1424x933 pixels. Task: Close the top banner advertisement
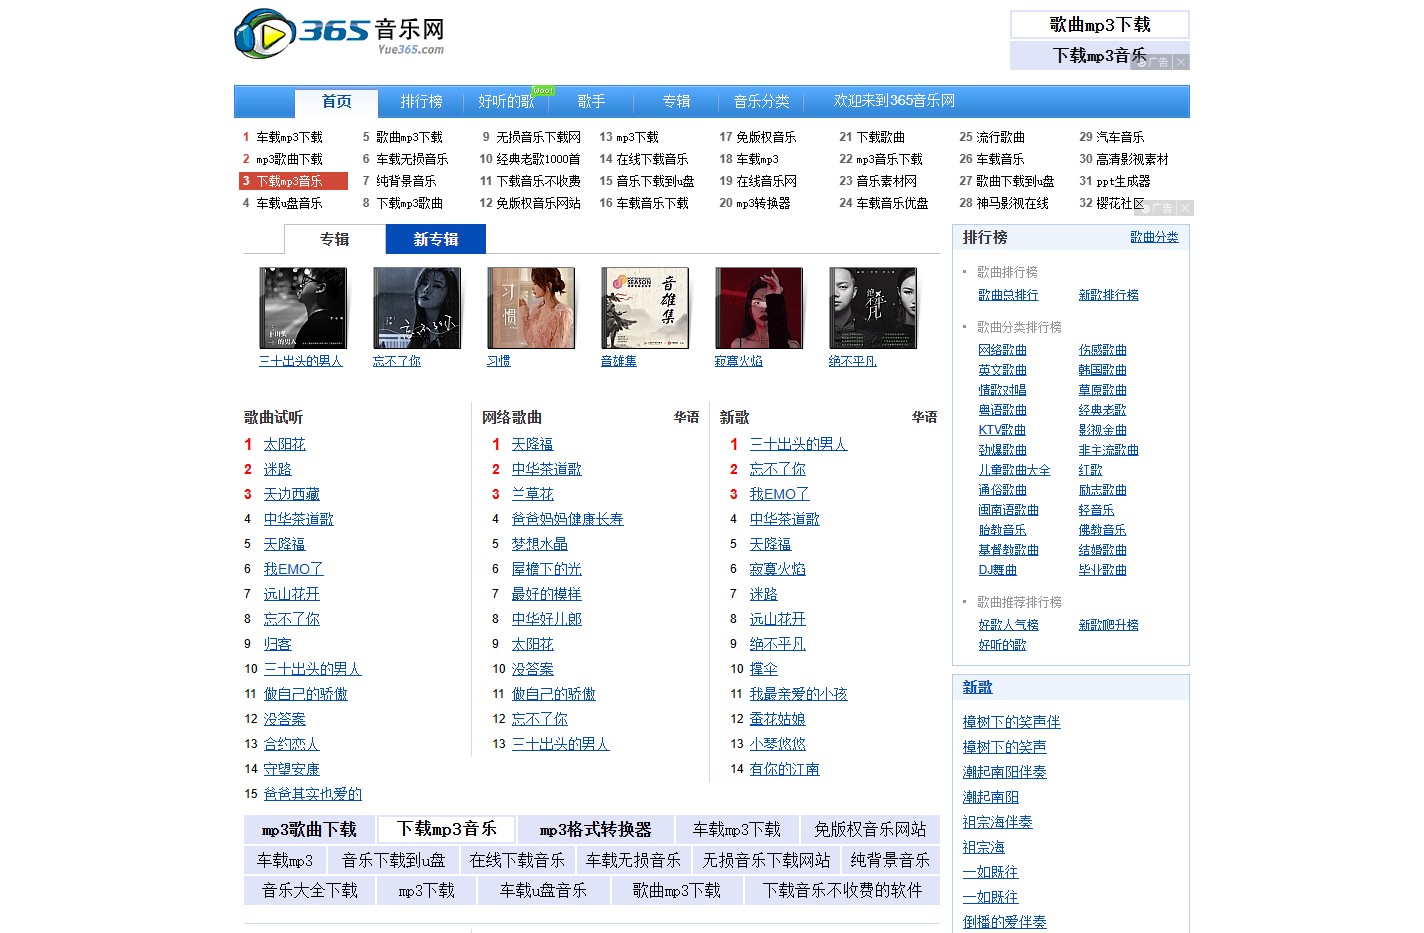(1181, 62)
